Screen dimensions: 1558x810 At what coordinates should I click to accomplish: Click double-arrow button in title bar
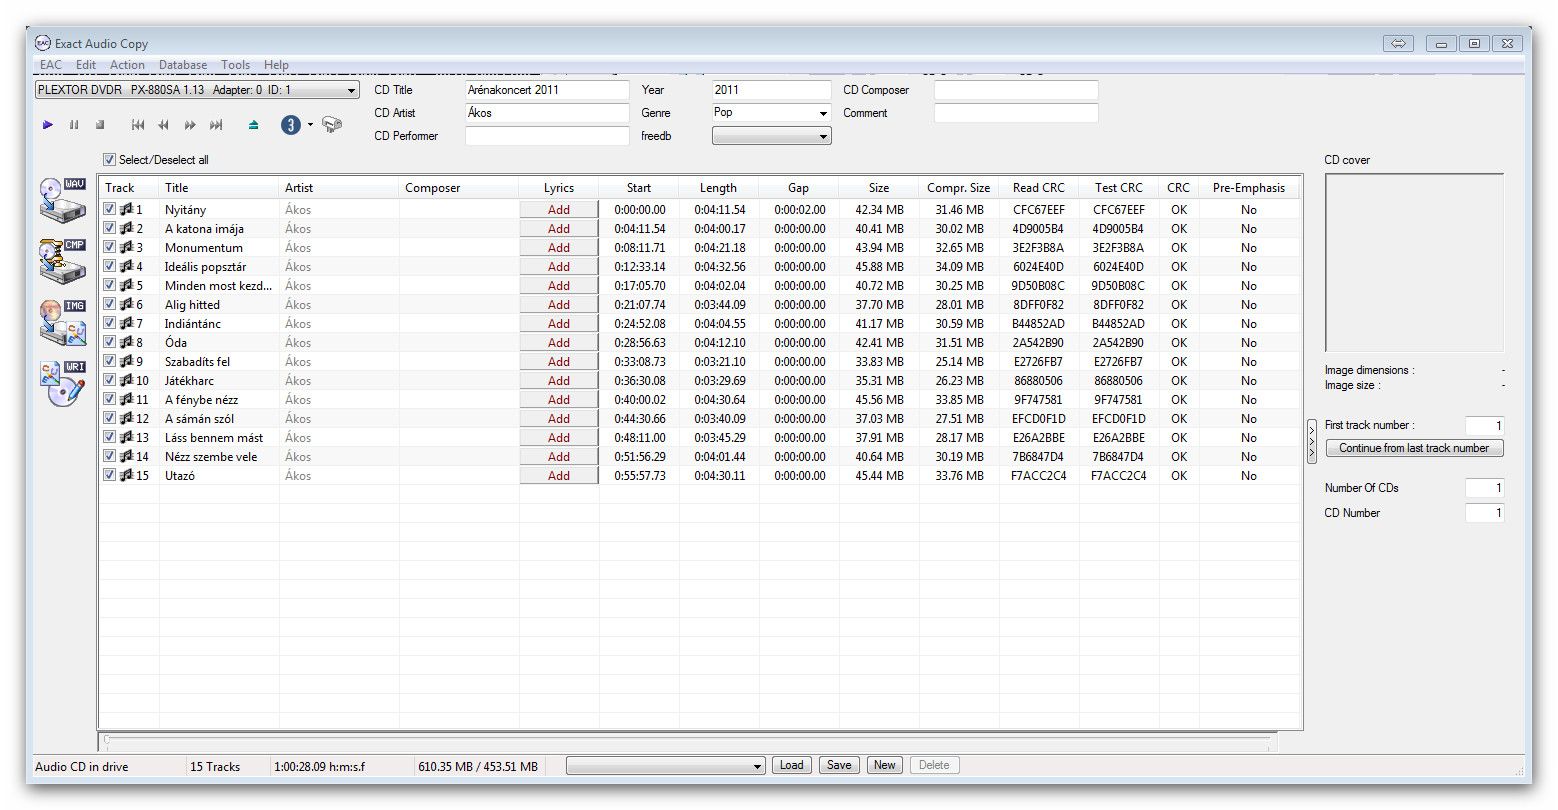[1398, 43]
